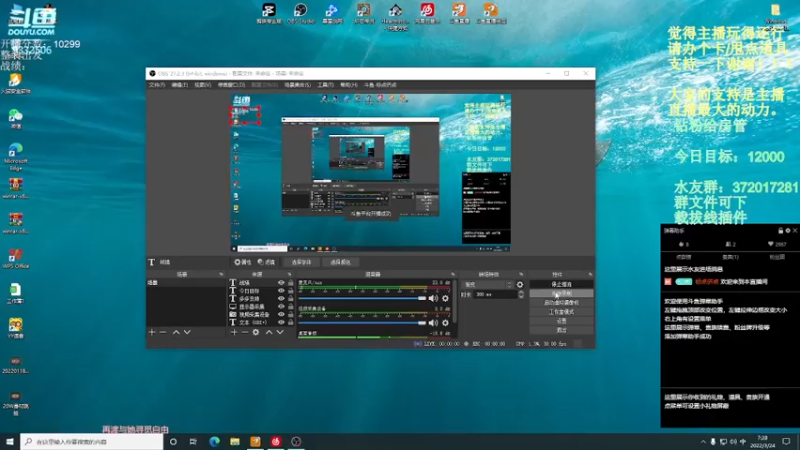The image size is (800, 450).
Task: Open 设置 from the controls panel
Action: tap(561, 321)
